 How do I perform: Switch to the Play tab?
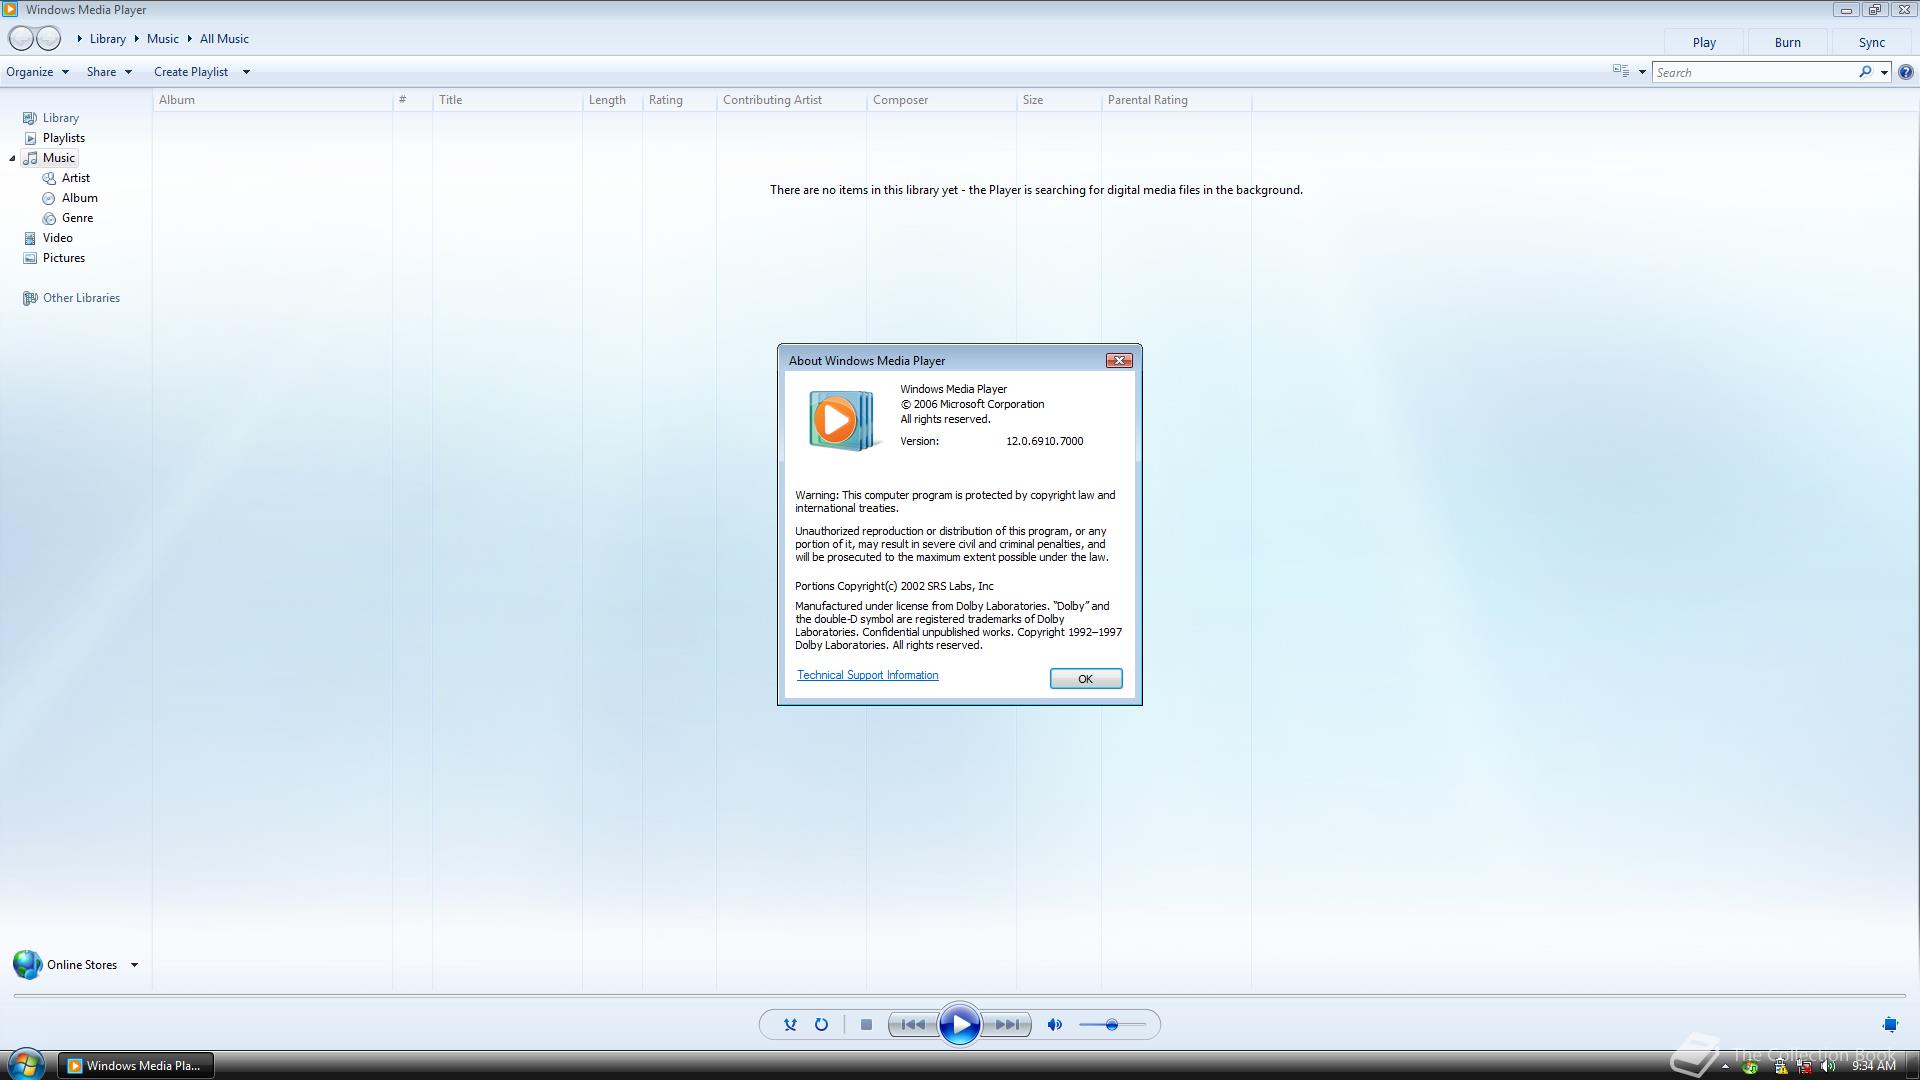(1704, 42)
